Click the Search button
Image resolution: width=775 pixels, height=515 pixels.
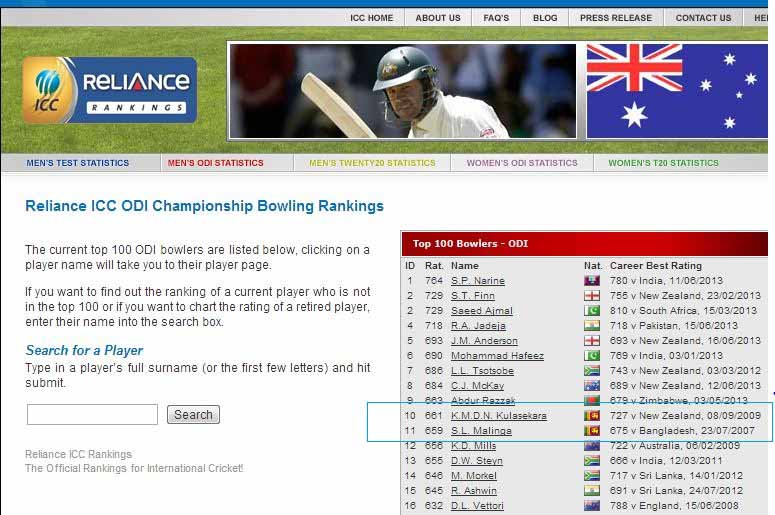pos(193,415)
